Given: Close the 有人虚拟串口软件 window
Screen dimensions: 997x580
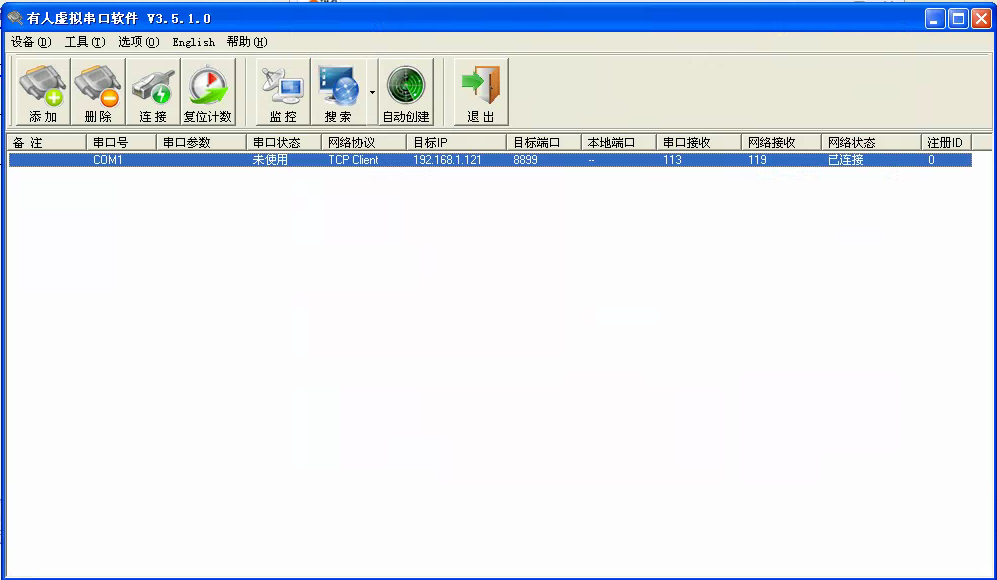Looking at the screenshot, I should [981, 18].
